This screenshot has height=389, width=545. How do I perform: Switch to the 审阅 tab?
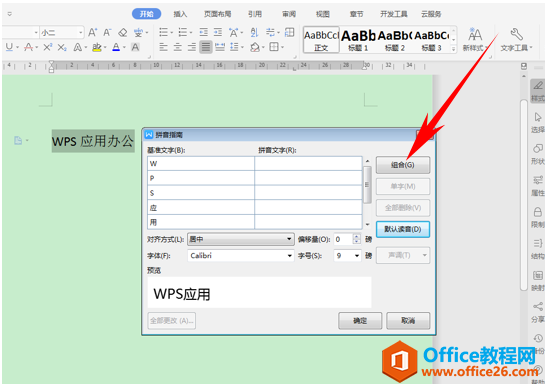point(289,14)
